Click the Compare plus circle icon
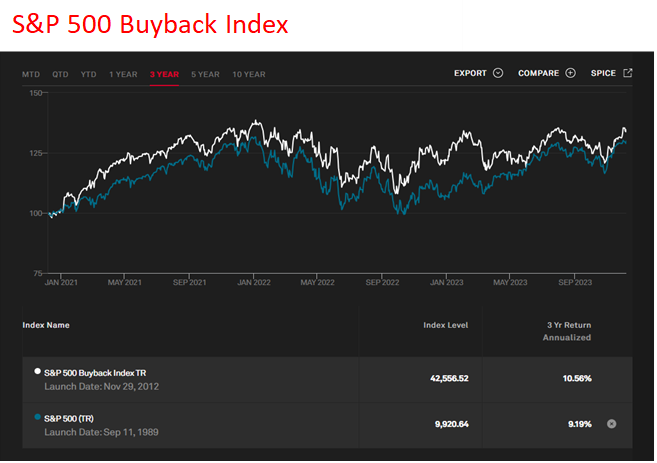The height and width of the screenshot is (463, 657). (571, 73)
